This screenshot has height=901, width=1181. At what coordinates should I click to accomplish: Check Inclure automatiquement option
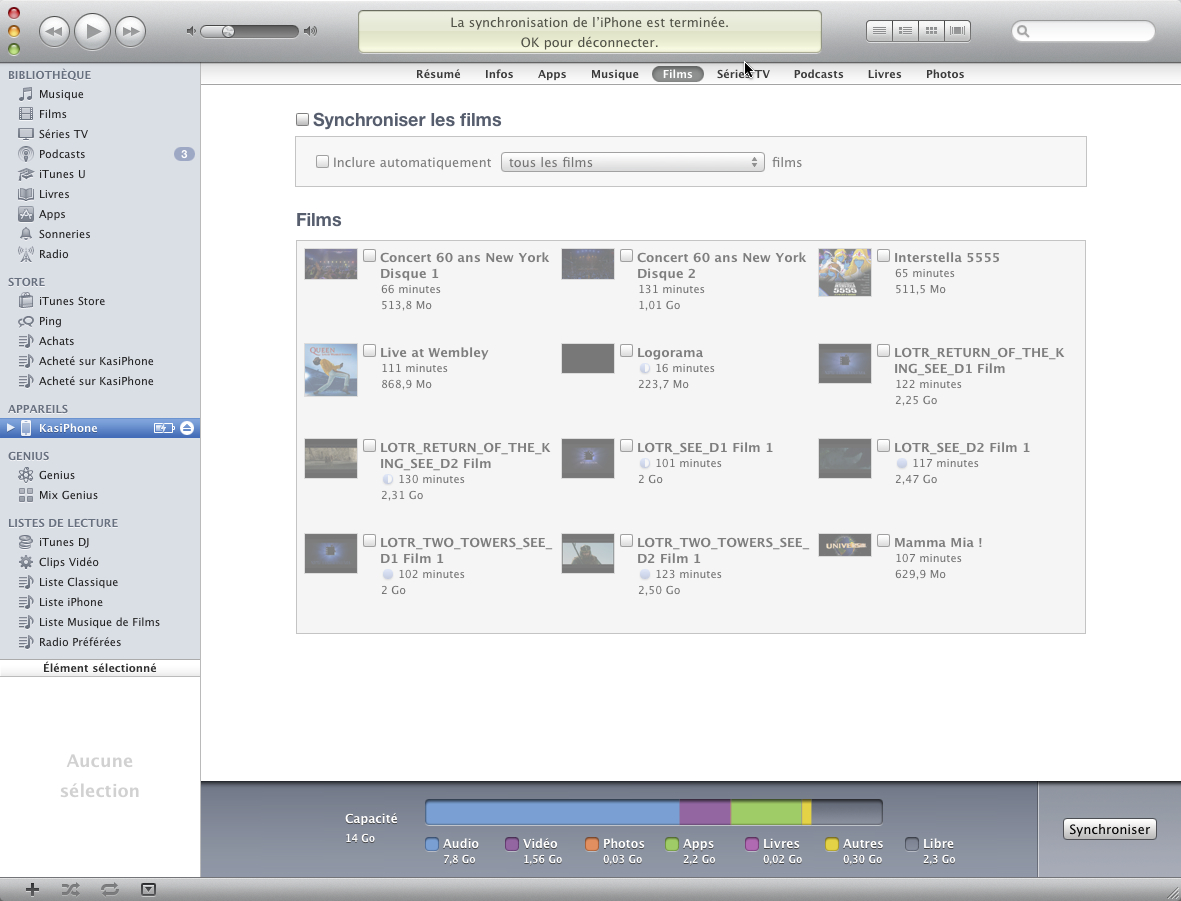click(x=322, y=162)
